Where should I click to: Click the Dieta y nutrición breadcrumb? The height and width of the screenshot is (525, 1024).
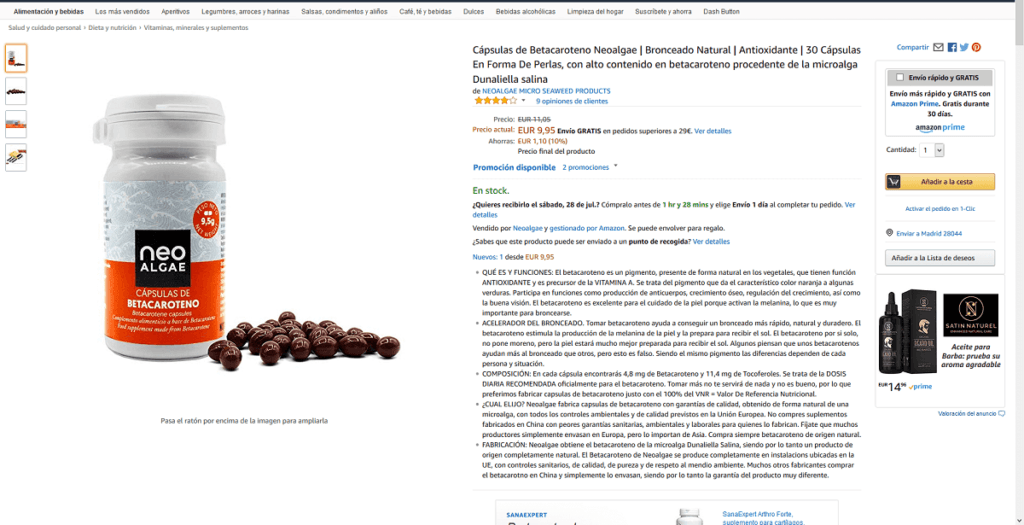pyautogui.click(x=112, y=28)
